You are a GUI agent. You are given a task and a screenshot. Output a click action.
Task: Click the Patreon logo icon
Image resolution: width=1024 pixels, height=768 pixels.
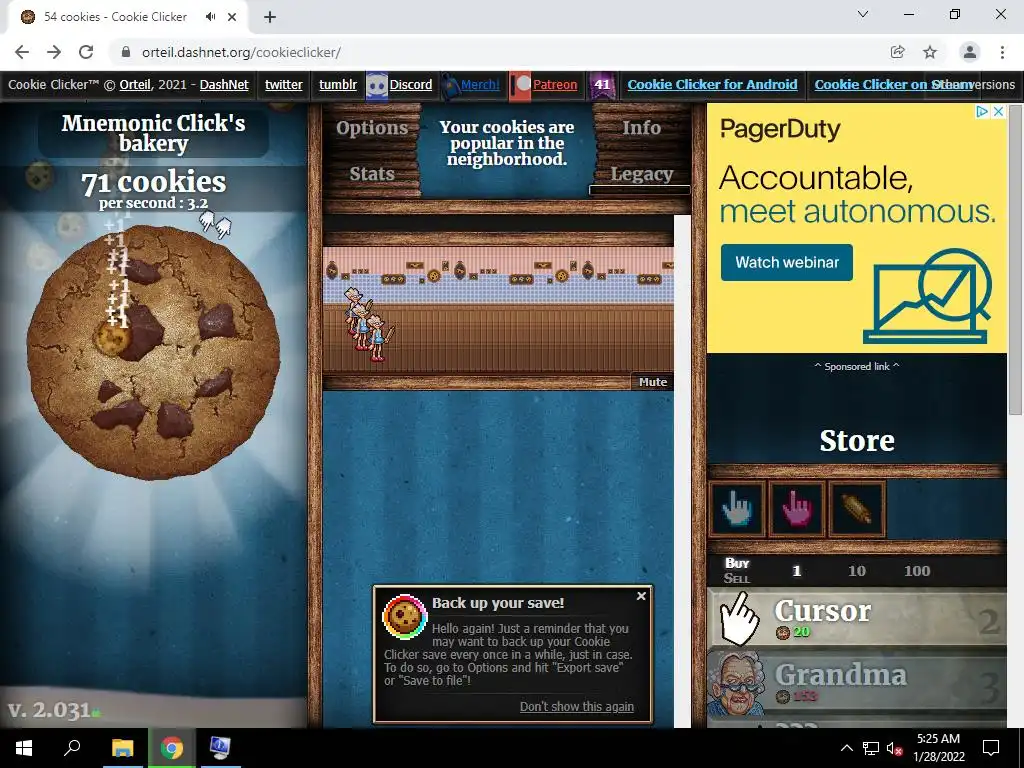coord(520,86)
